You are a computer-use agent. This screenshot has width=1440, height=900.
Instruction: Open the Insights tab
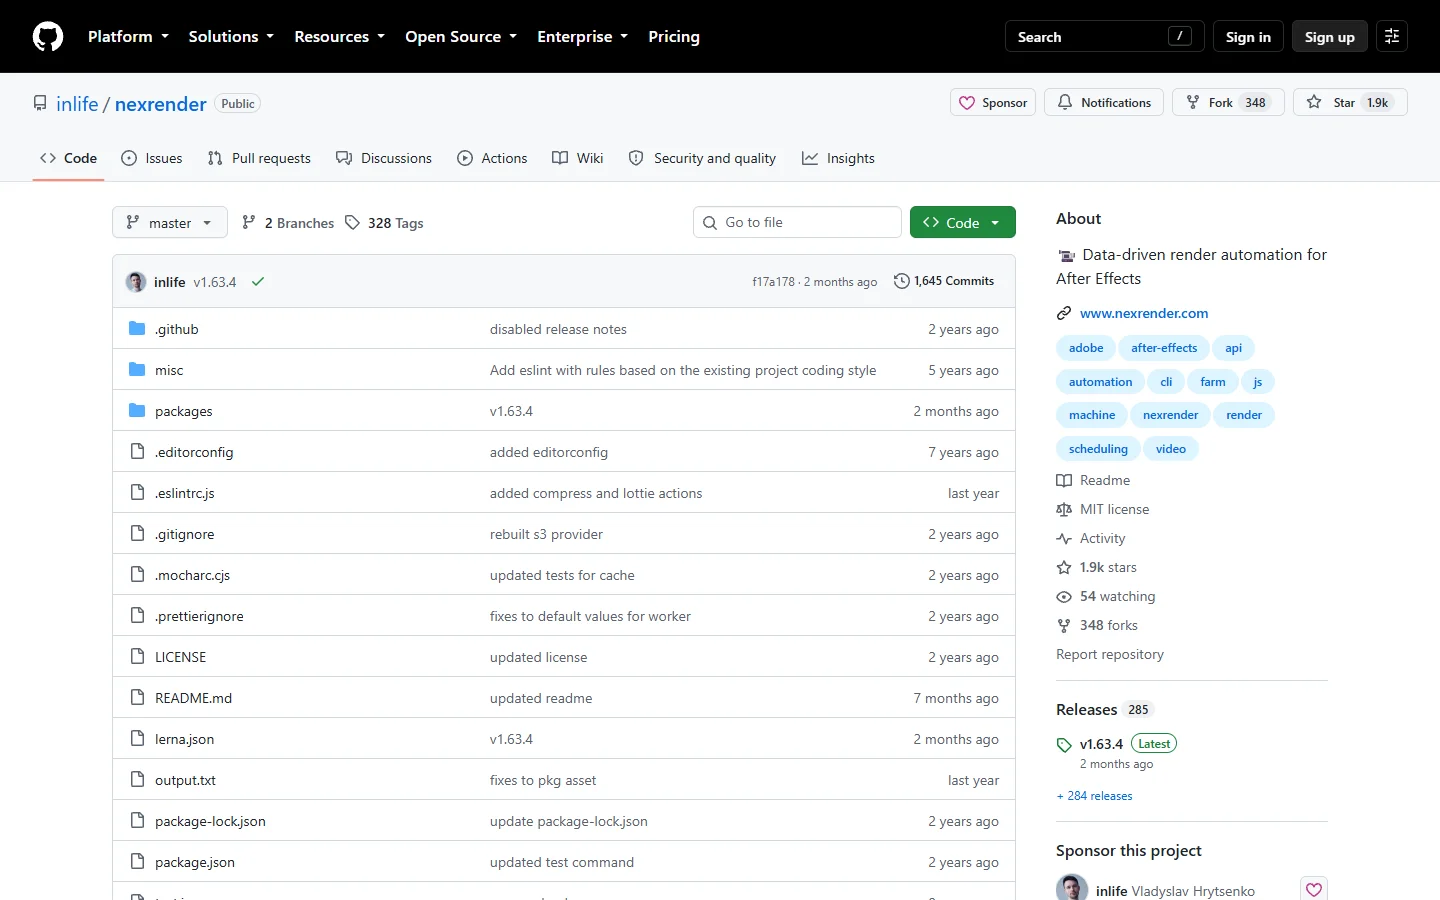(838, 159)
